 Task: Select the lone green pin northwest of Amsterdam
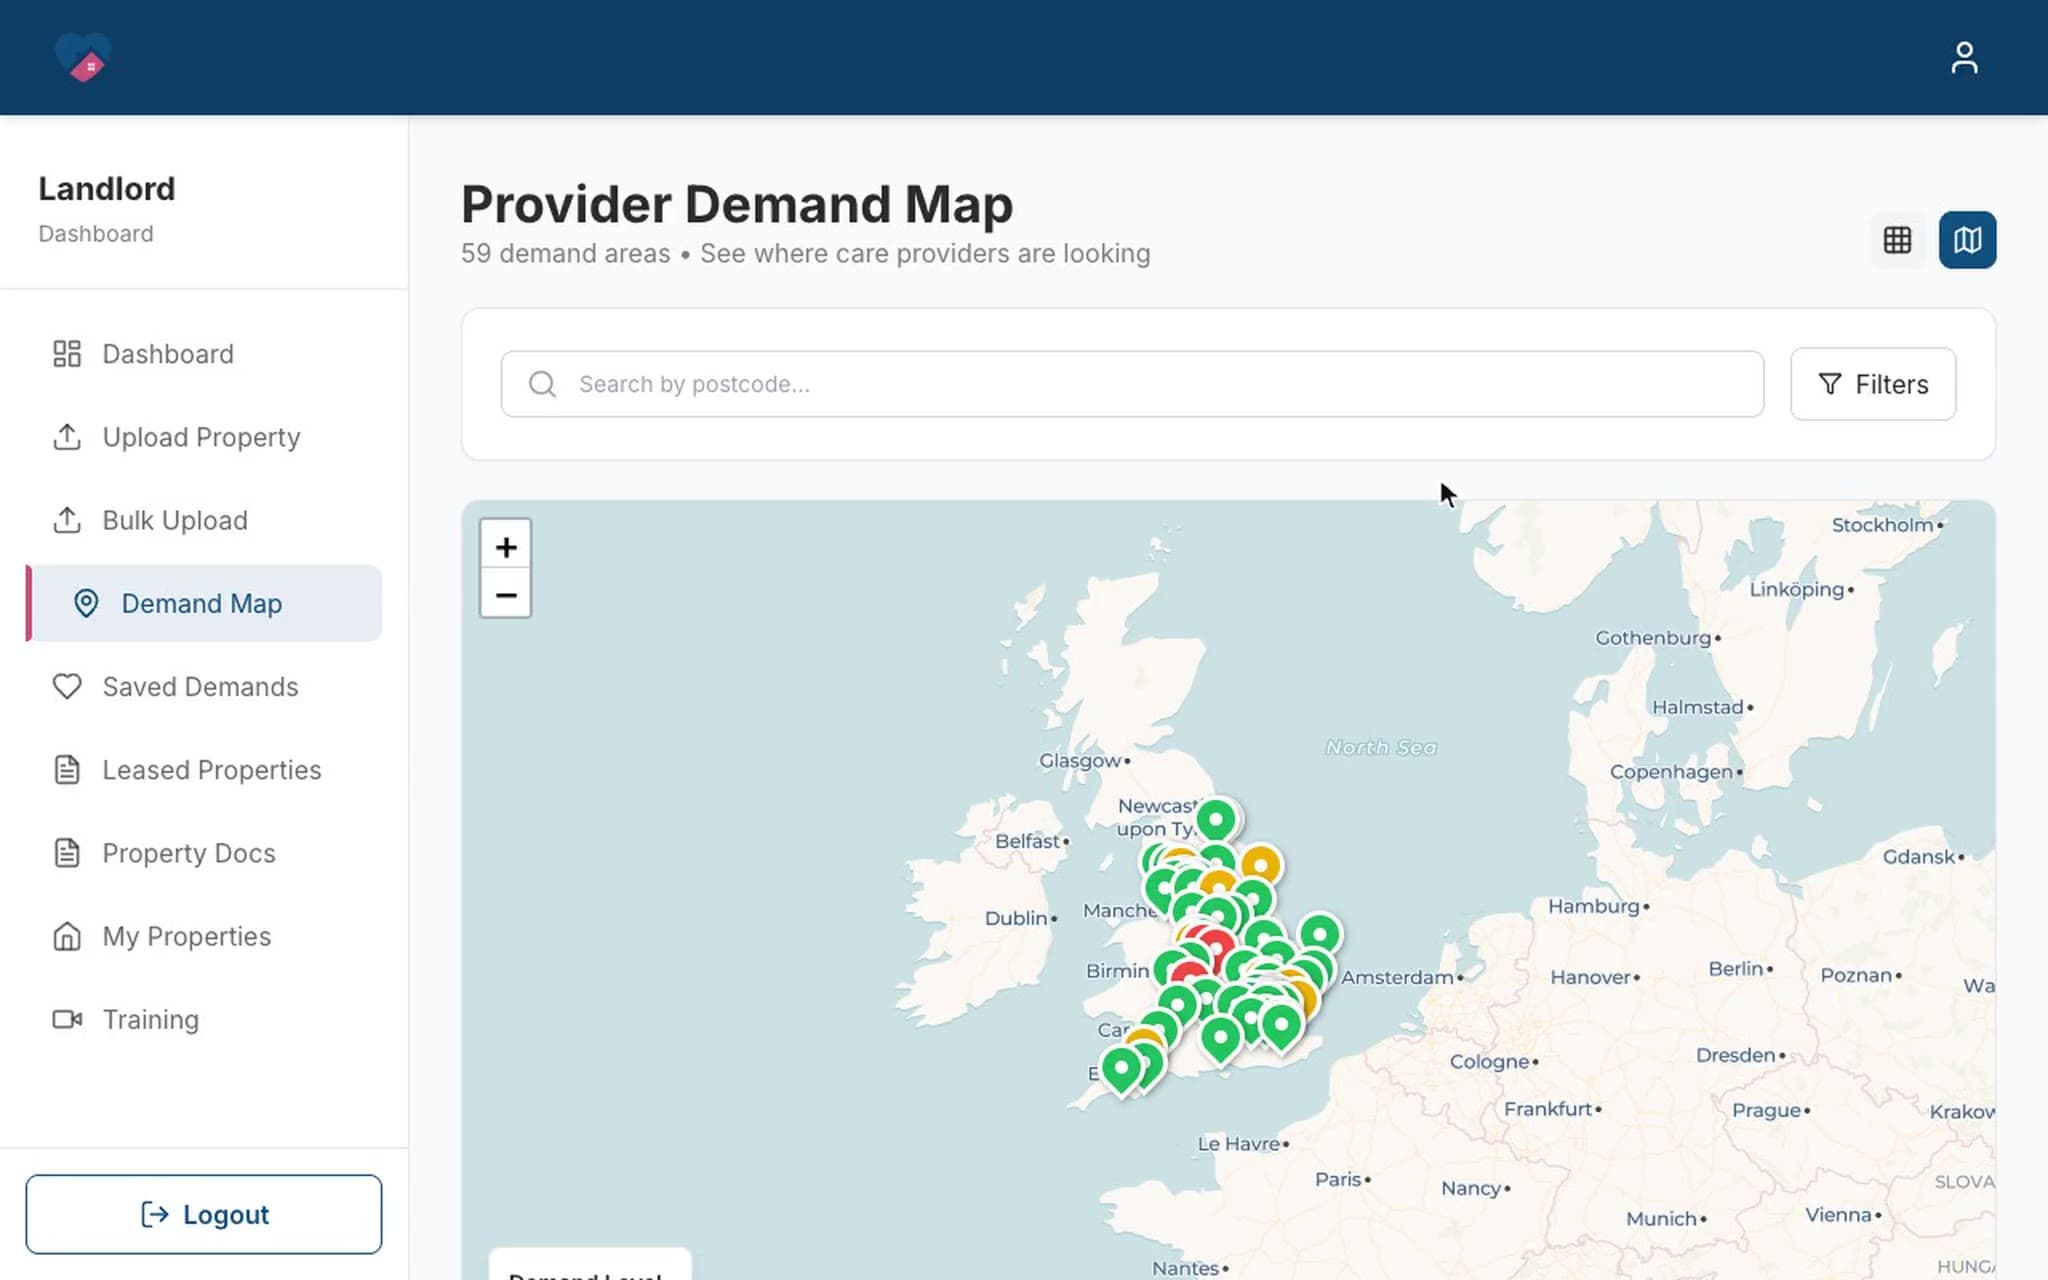click(1320, 935)
